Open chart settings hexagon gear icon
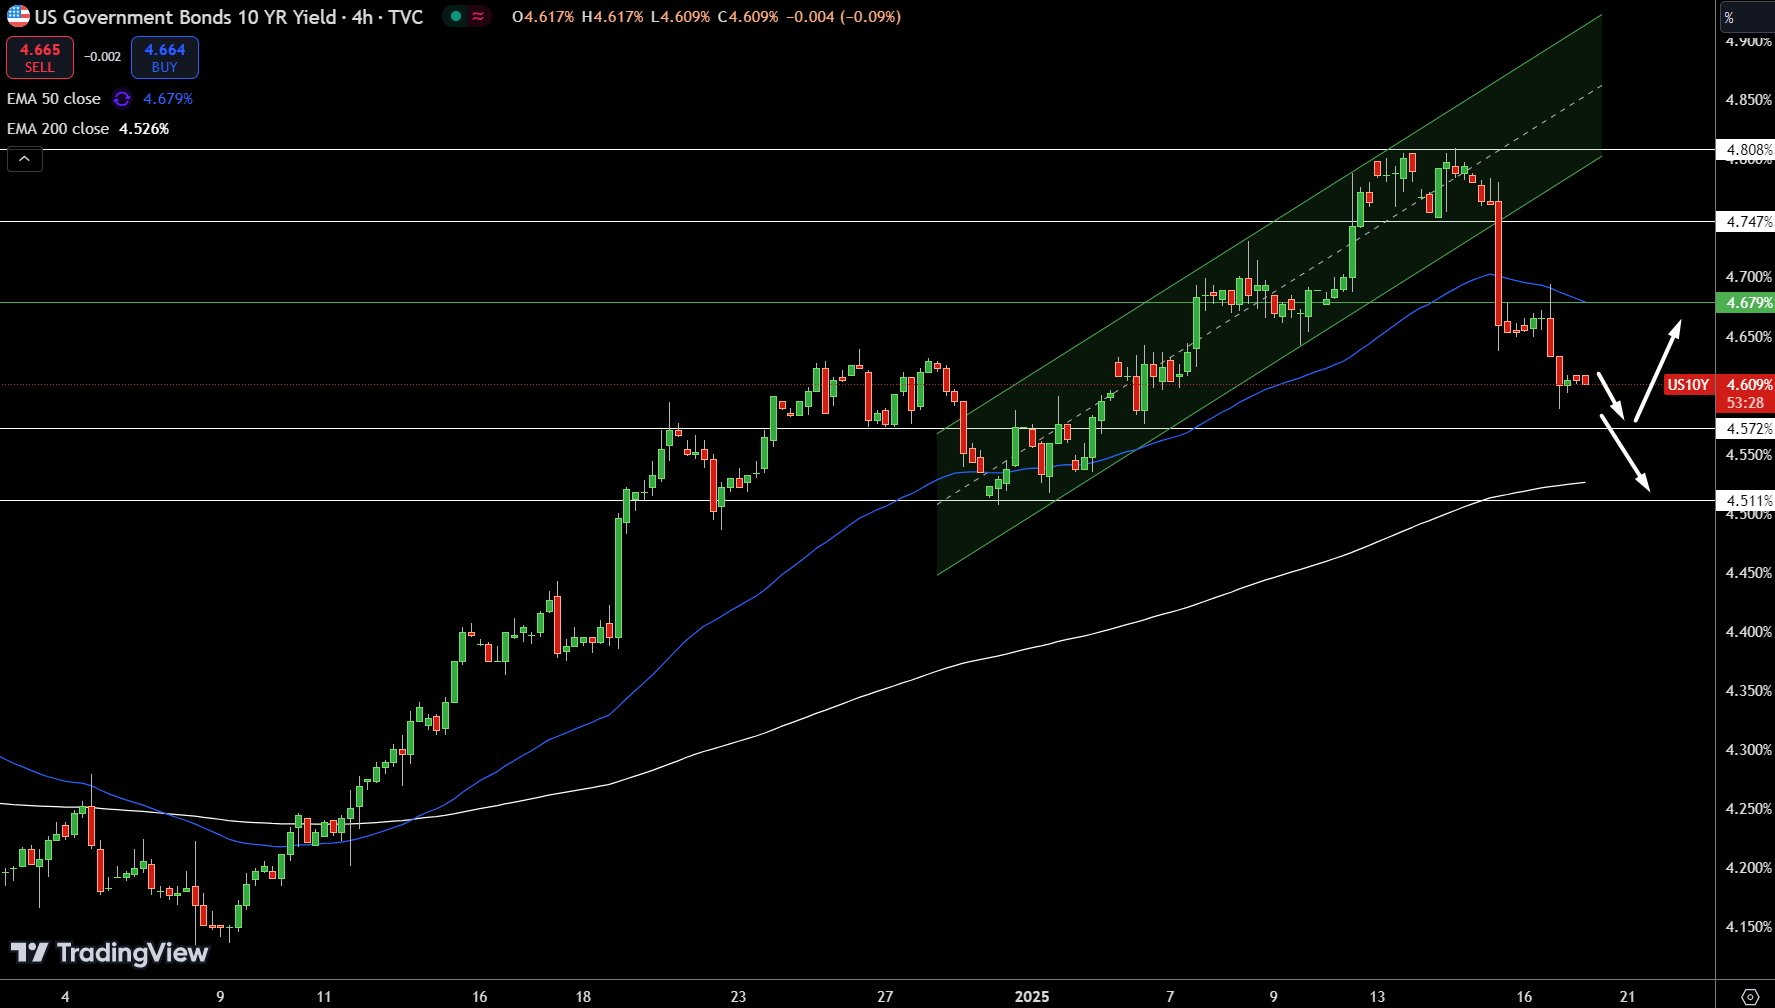 1750,996
